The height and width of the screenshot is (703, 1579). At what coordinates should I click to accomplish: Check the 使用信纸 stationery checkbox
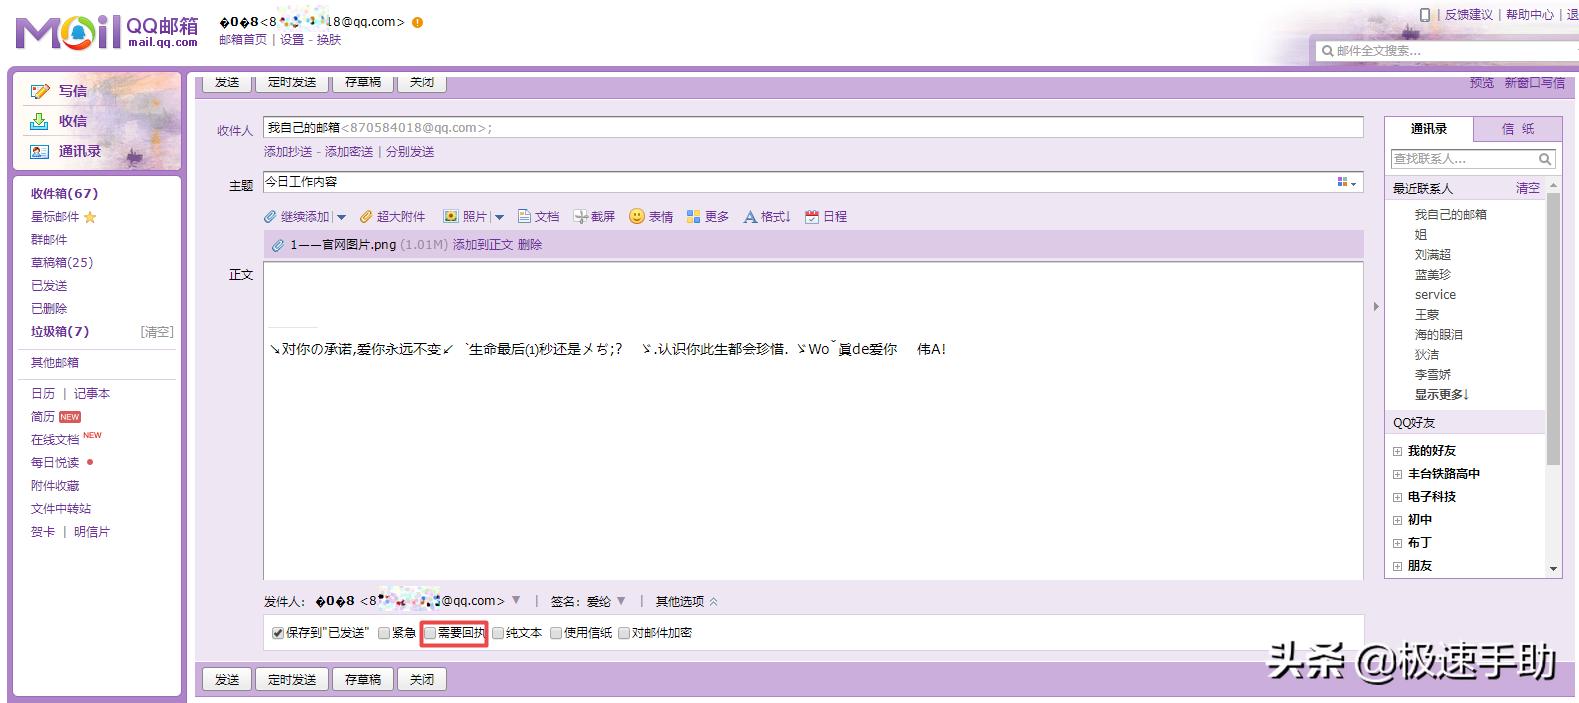click(x=556, y=633)
